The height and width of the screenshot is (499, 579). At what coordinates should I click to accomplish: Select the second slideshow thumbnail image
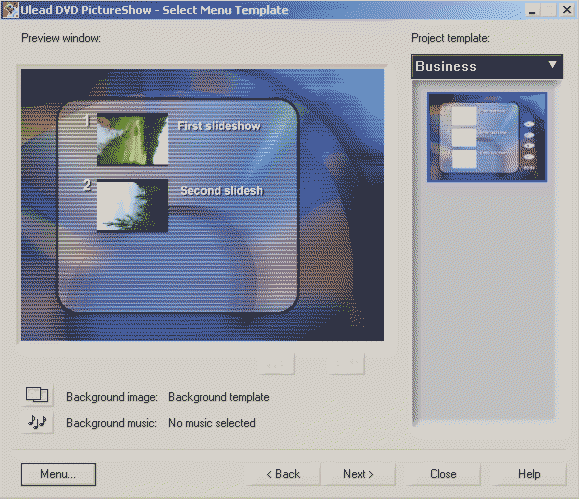pyautogui.click(x=132, y=205)
